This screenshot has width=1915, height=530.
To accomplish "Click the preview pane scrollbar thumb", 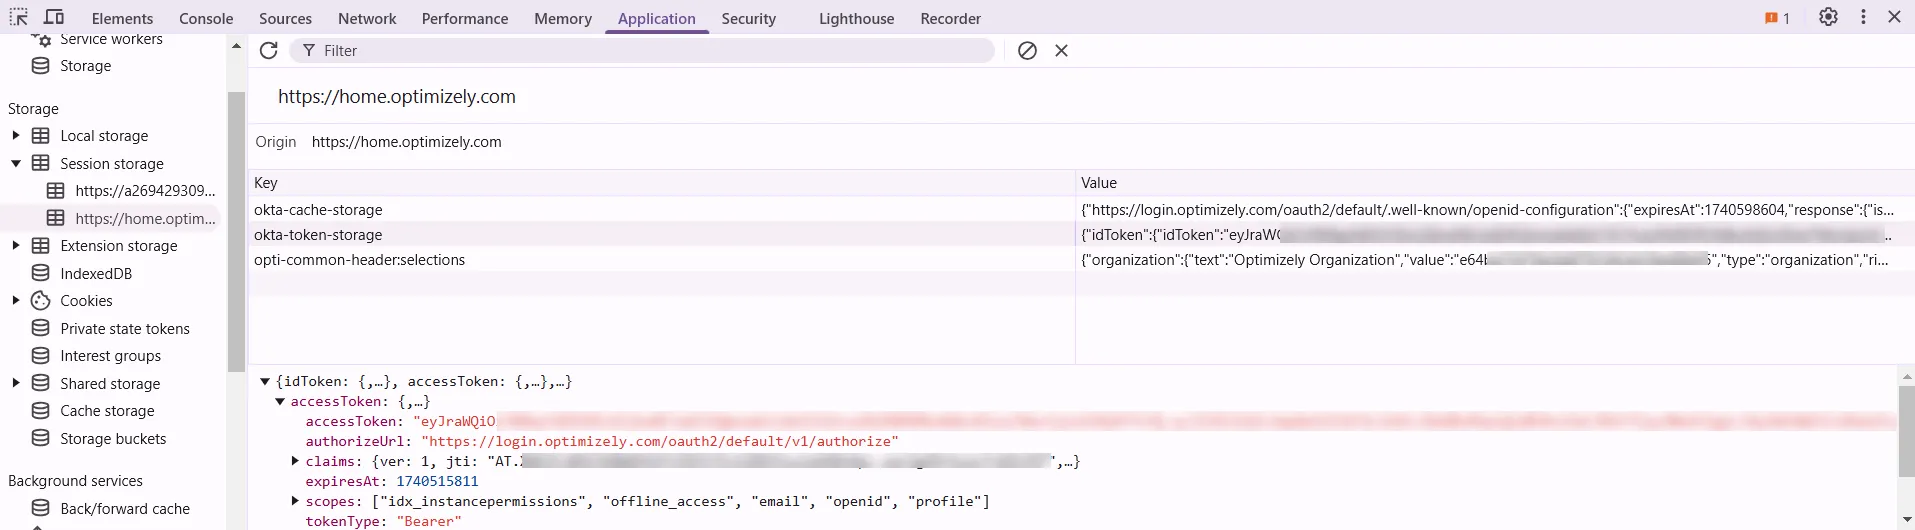I will tap(1906, 432).
